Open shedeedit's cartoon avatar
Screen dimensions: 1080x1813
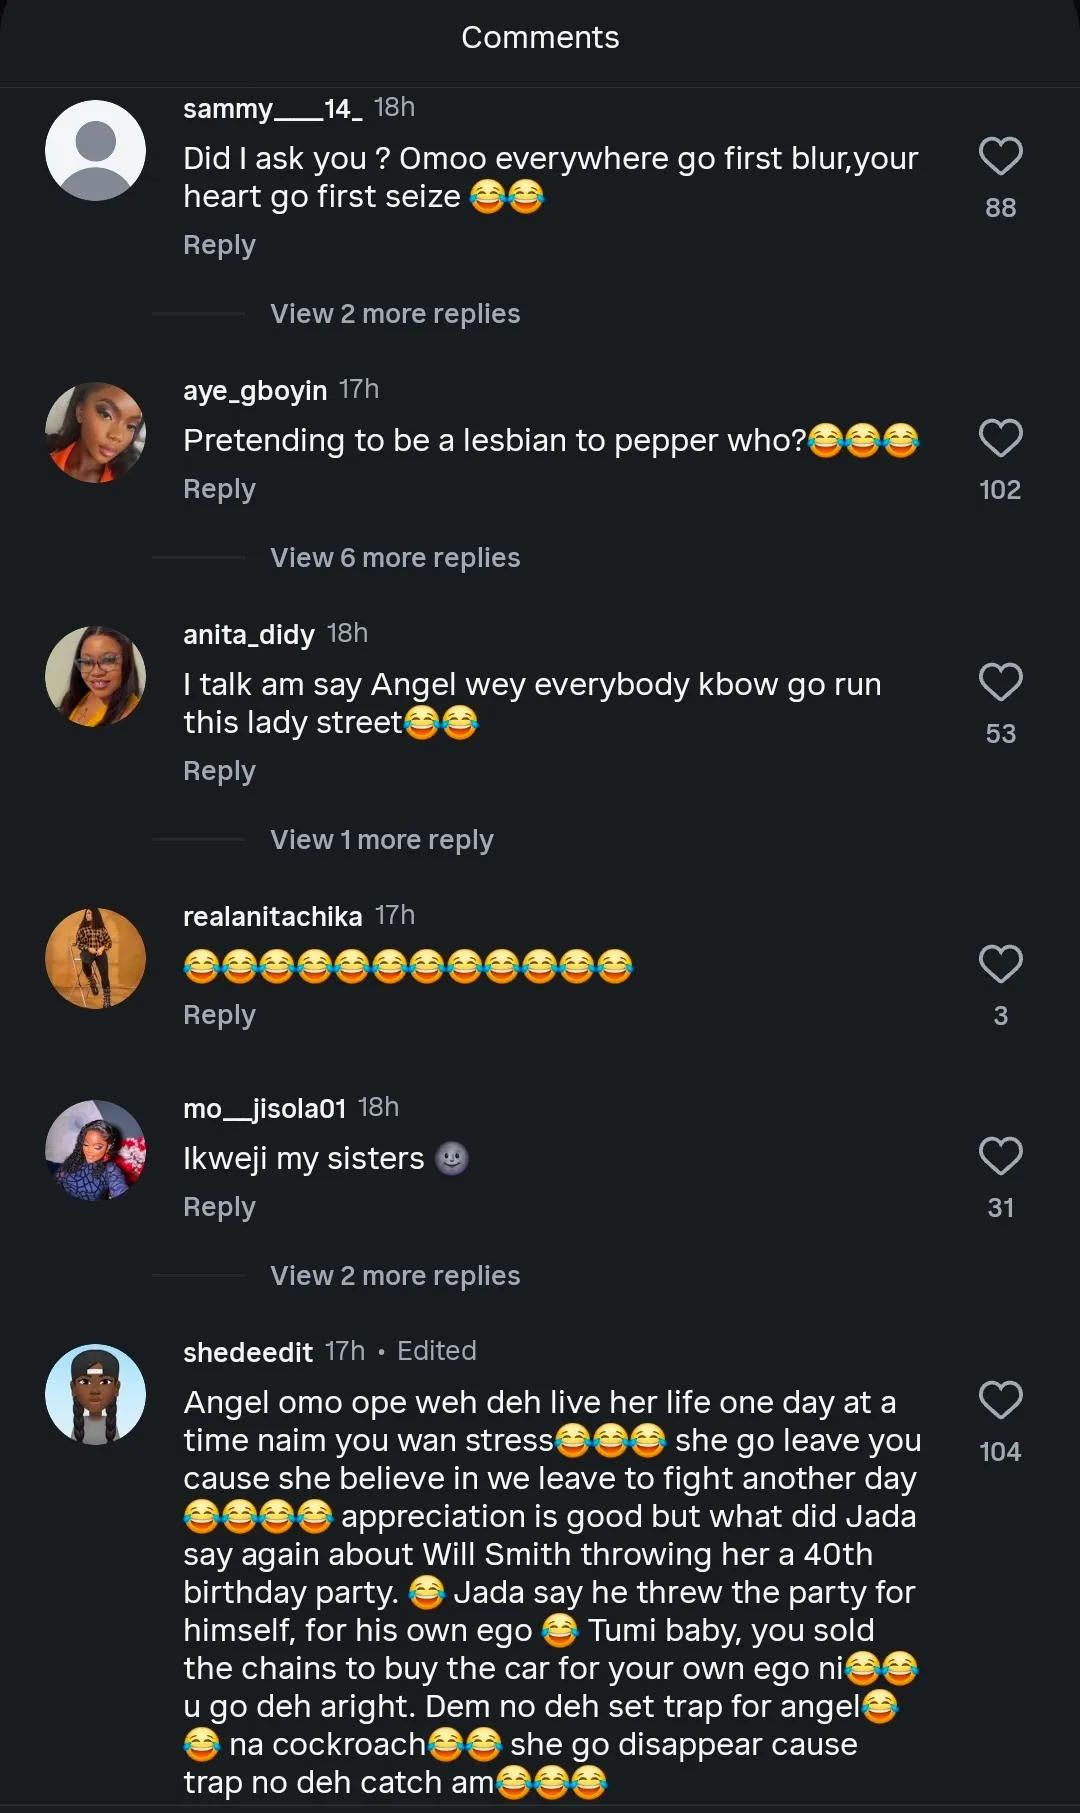pos(96,1395)
